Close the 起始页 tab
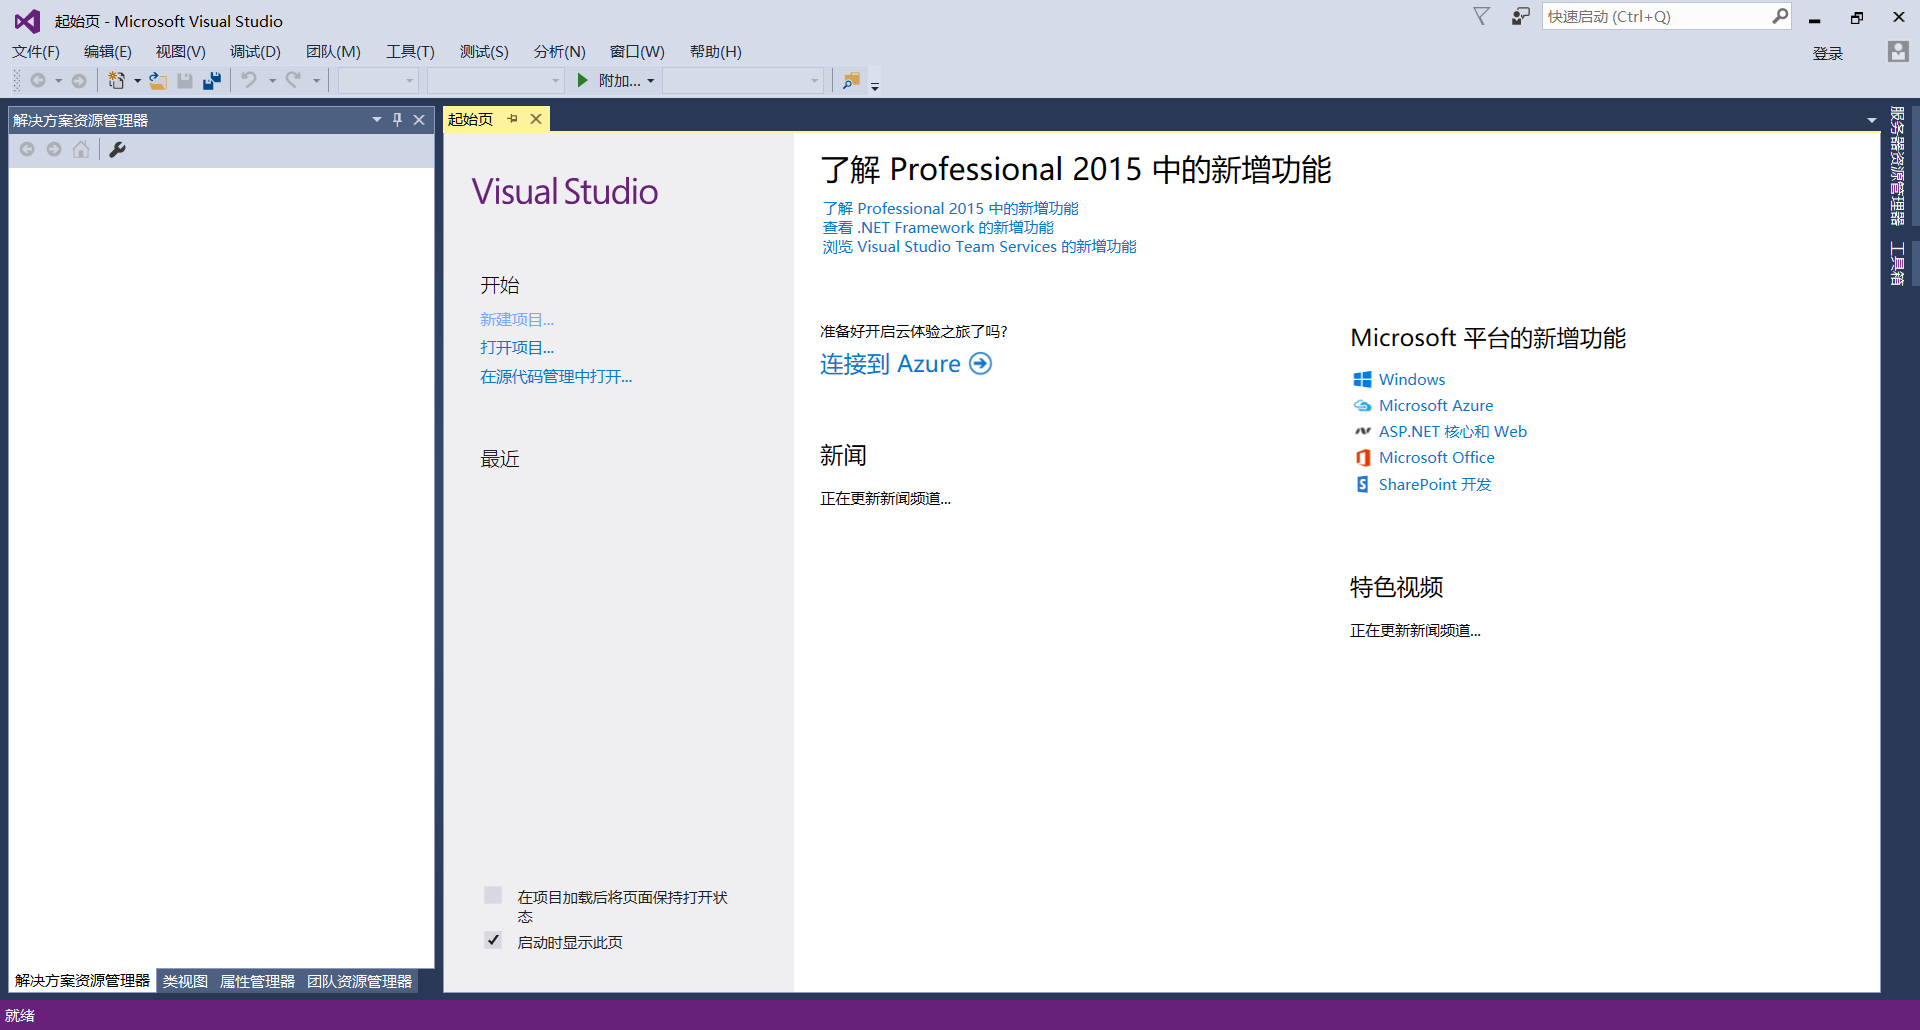 [x=536, y=119]
